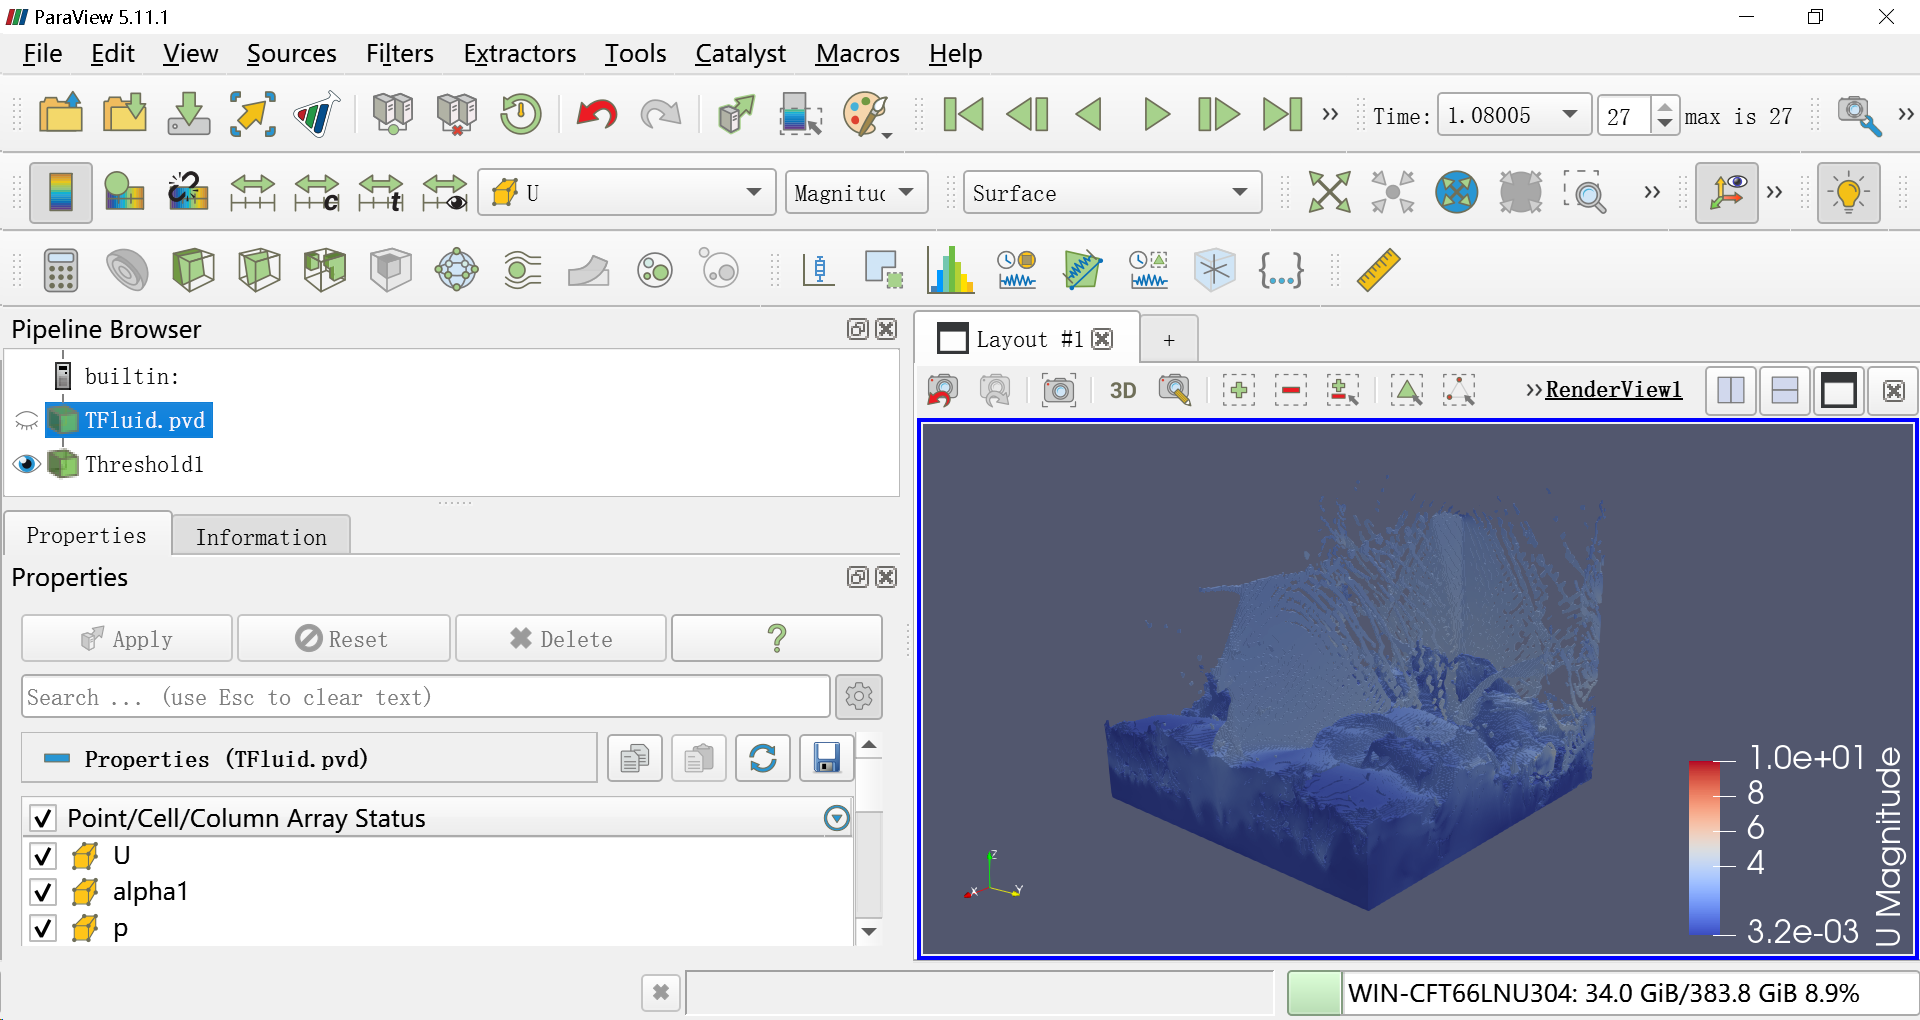Click the properties search field
The image size is (1920, 1020).
click(424, 697)
